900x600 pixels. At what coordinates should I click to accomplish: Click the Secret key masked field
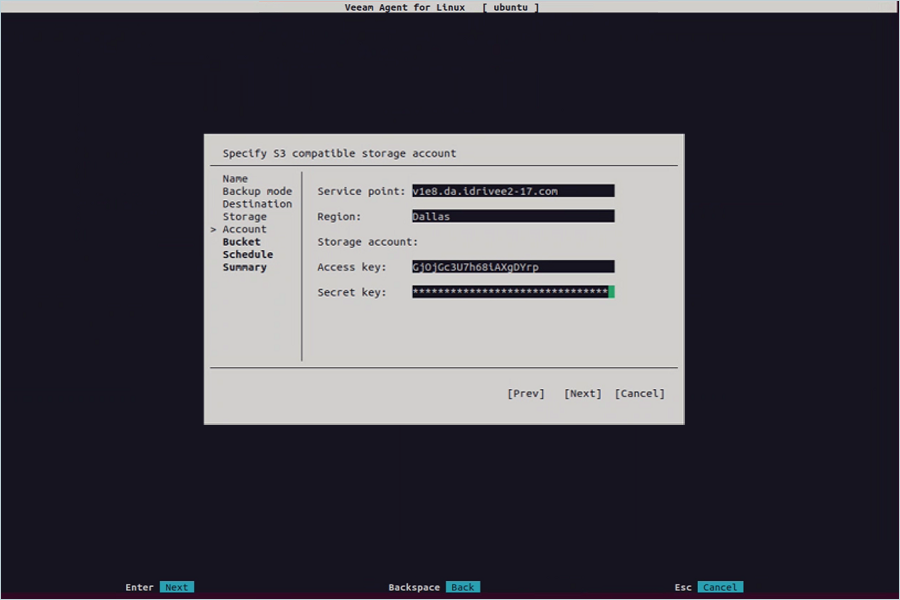click(x=513, y=292)
